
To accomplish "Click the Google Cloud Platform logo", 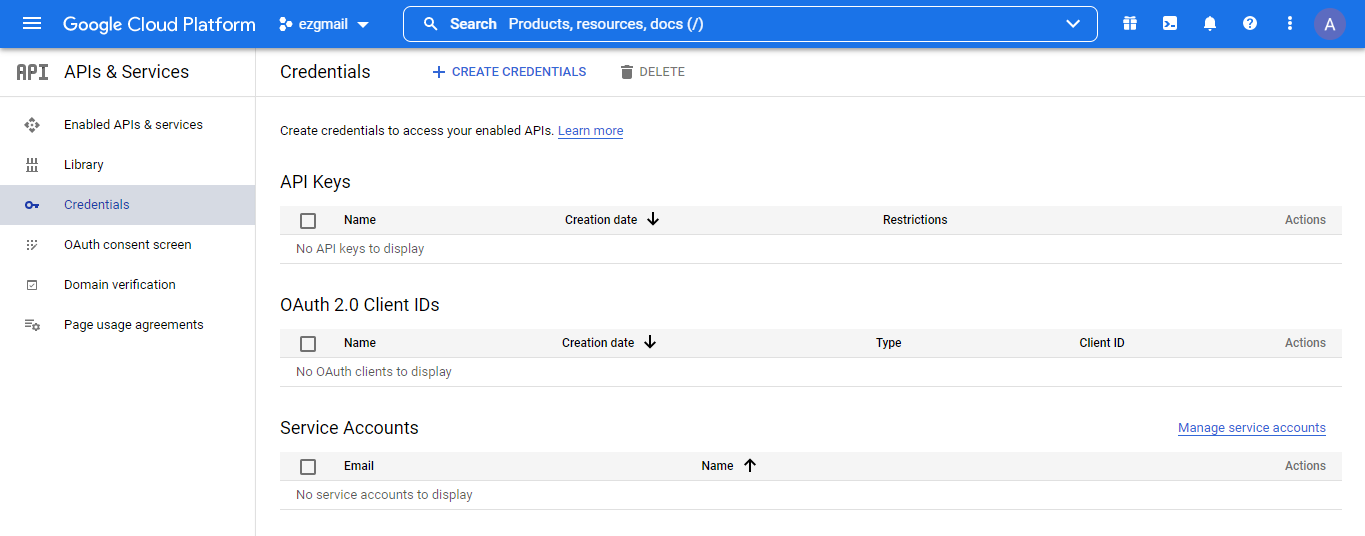I will pyautogui.click(x=159, y=24).
